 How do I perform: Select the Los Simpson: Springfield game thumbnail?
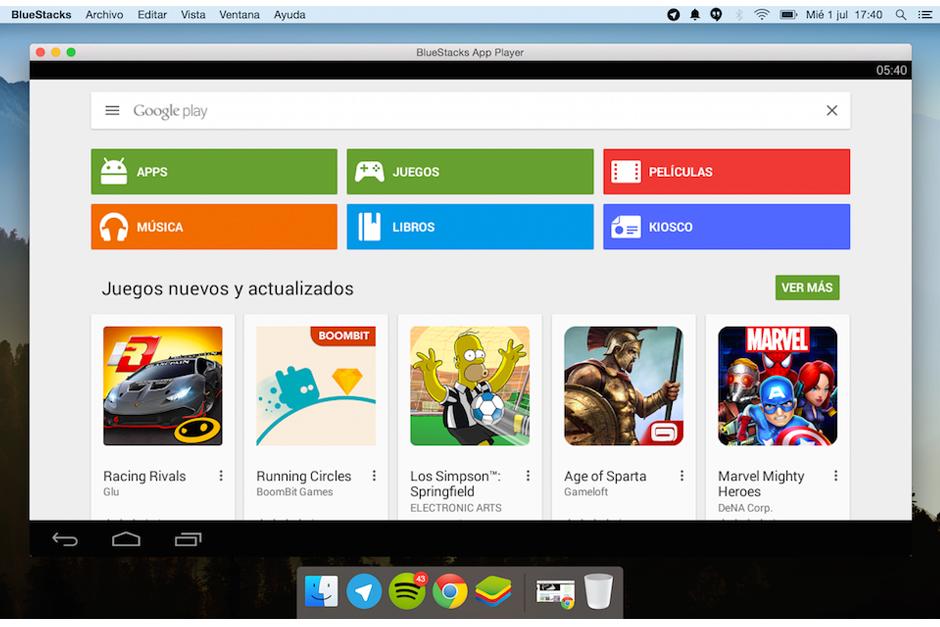pos(469,385)
